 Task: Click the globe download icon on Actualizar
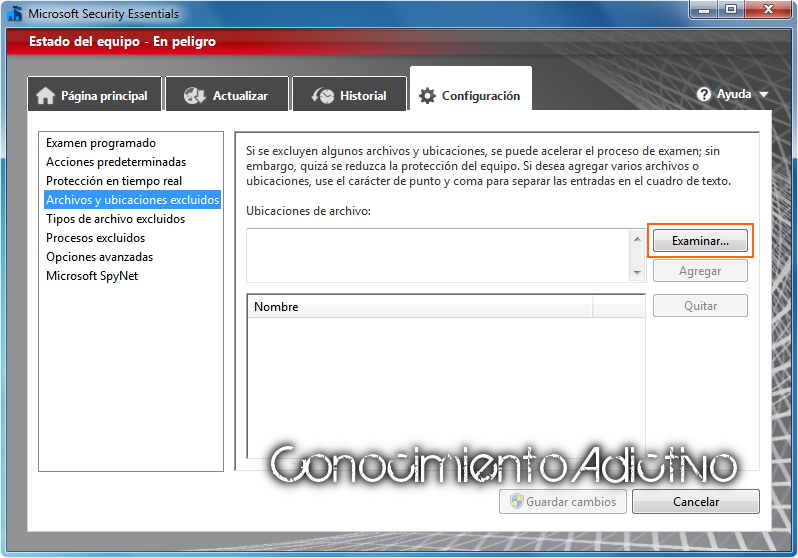[195, 95]
